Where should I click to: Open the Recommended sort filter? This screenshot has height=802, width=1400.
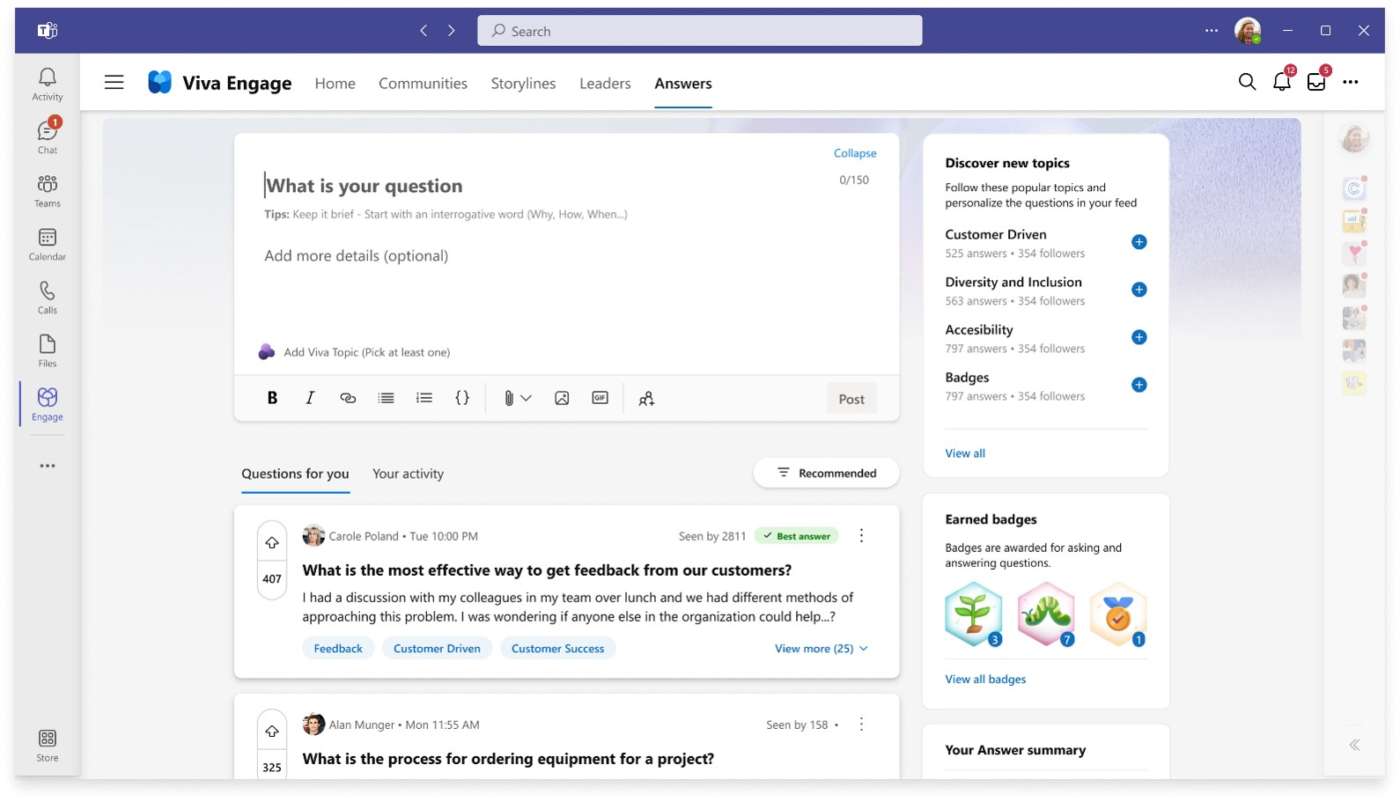click(826, 472)
